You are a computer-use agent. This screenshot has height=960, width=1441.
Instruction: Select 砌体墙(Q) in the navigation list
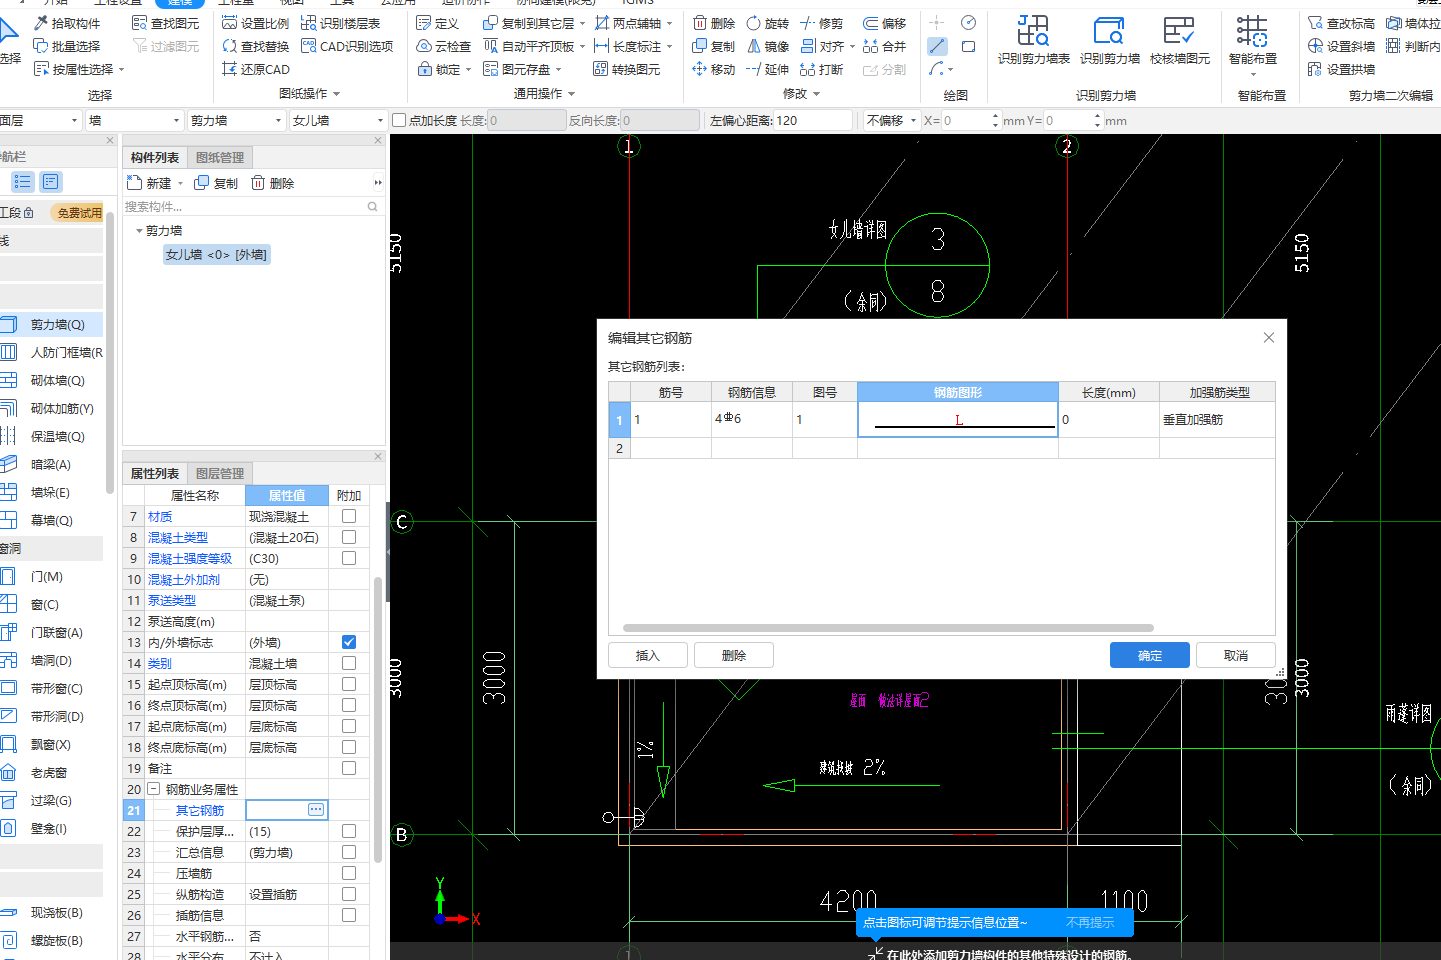pyautogui.click(x=52, y=380)
